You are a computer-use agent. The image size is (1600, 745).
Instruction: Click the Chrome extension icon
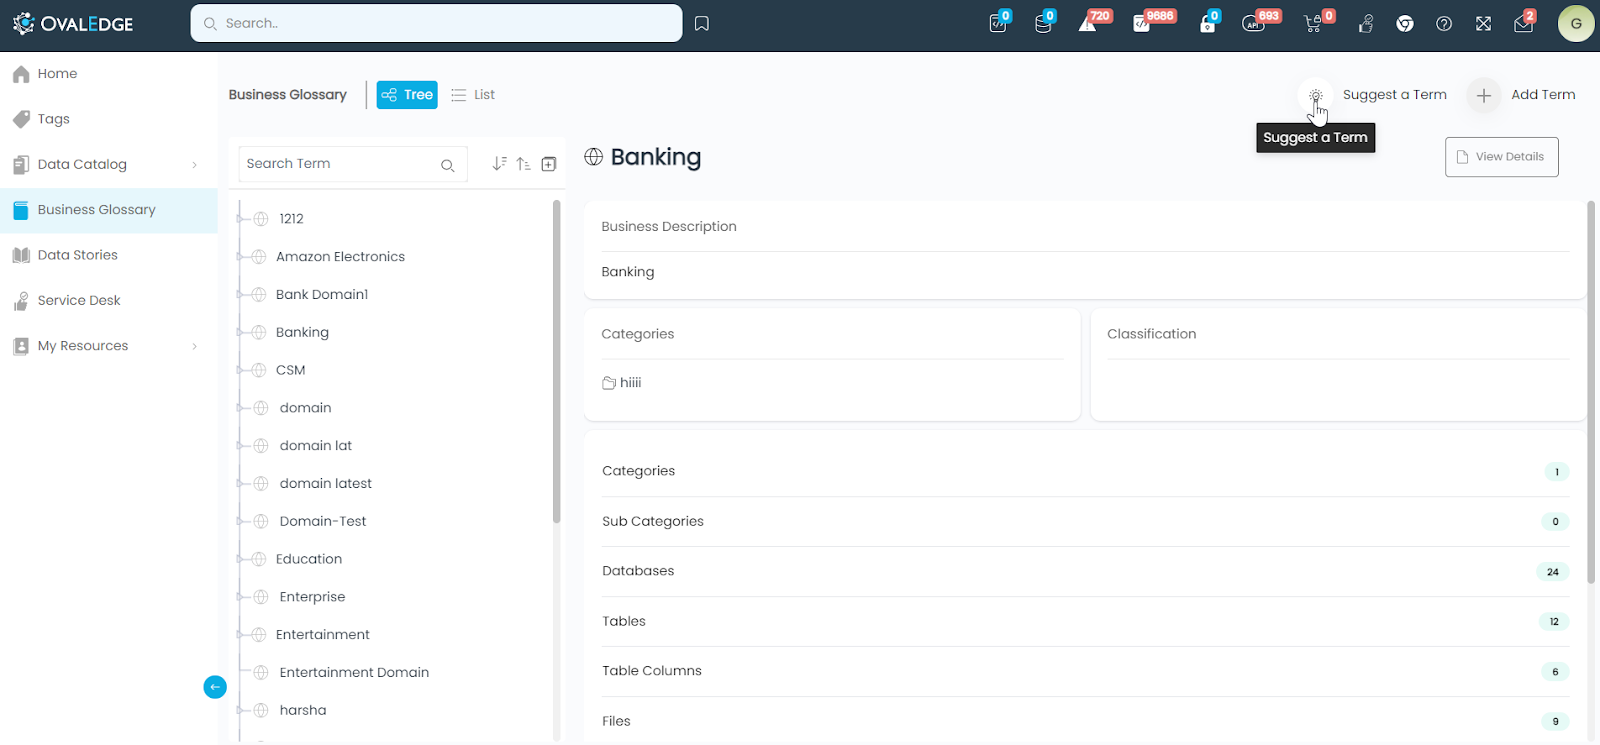point(1405,24)
